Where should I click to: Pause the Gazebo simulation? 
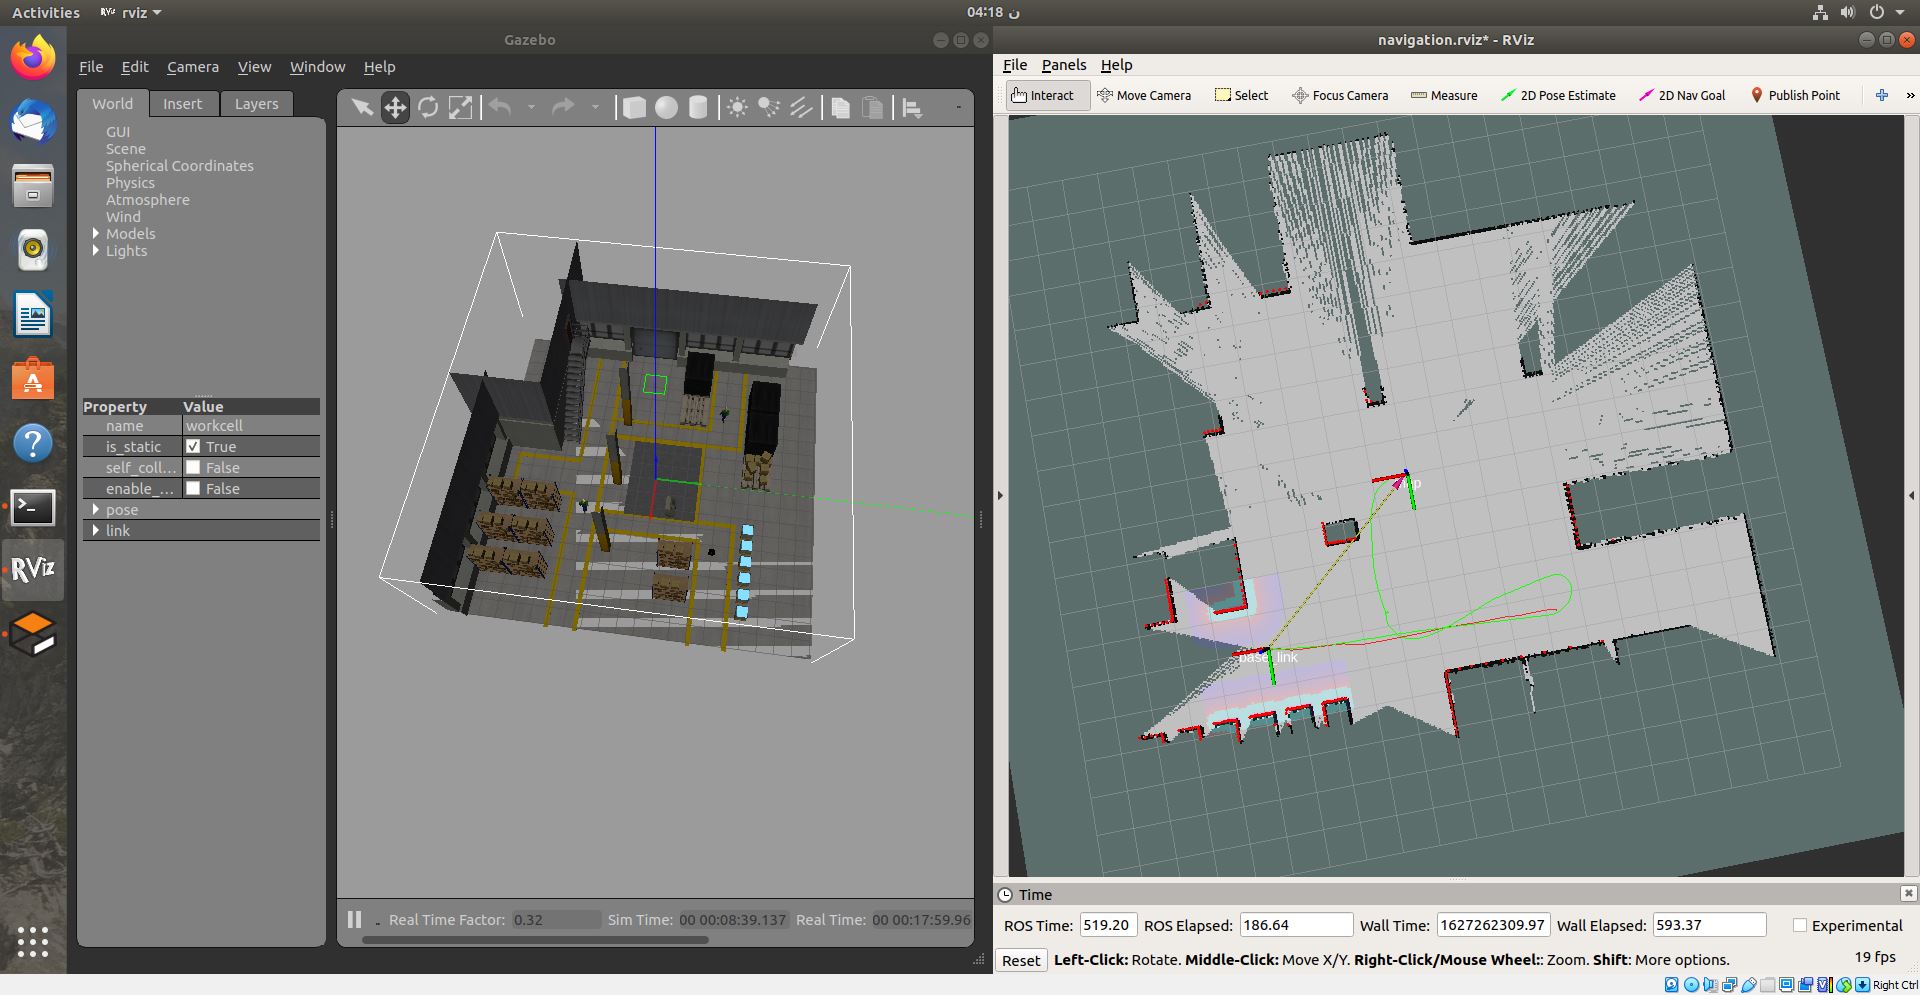coord(354,919)
